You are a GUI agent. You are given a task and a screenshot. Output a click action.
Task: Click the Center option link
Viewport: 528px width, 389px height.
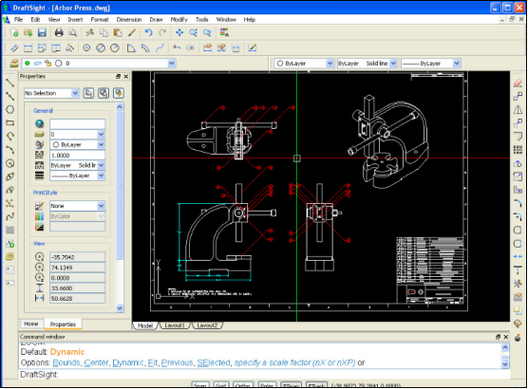point(96,363)
